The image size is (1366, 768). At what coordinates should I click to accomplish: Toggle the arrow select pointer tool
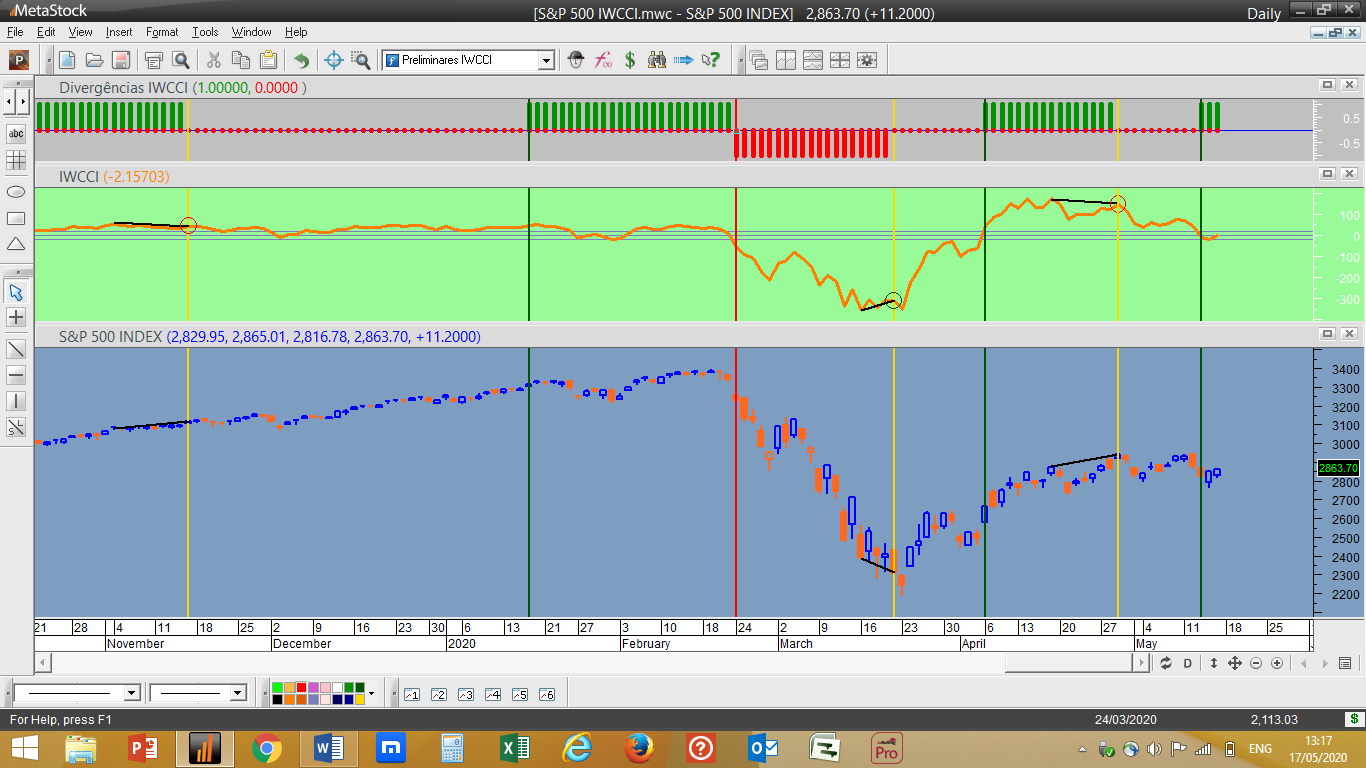16,292
